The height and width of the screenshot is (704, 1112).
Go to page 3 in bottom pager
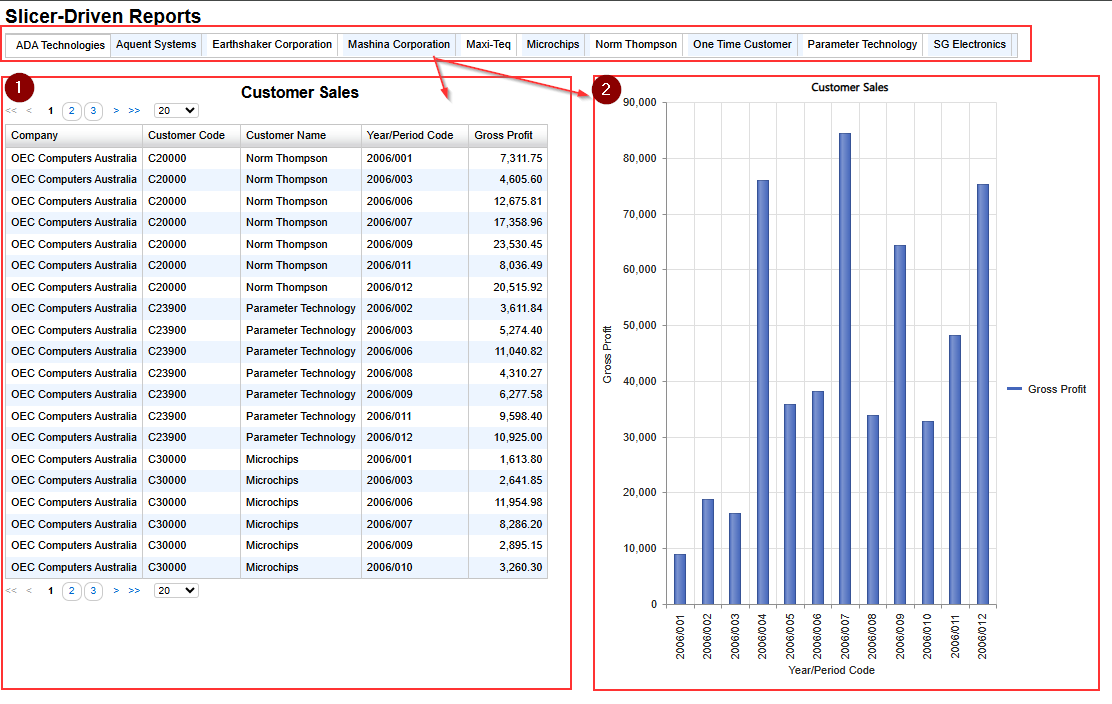point(93,591)
